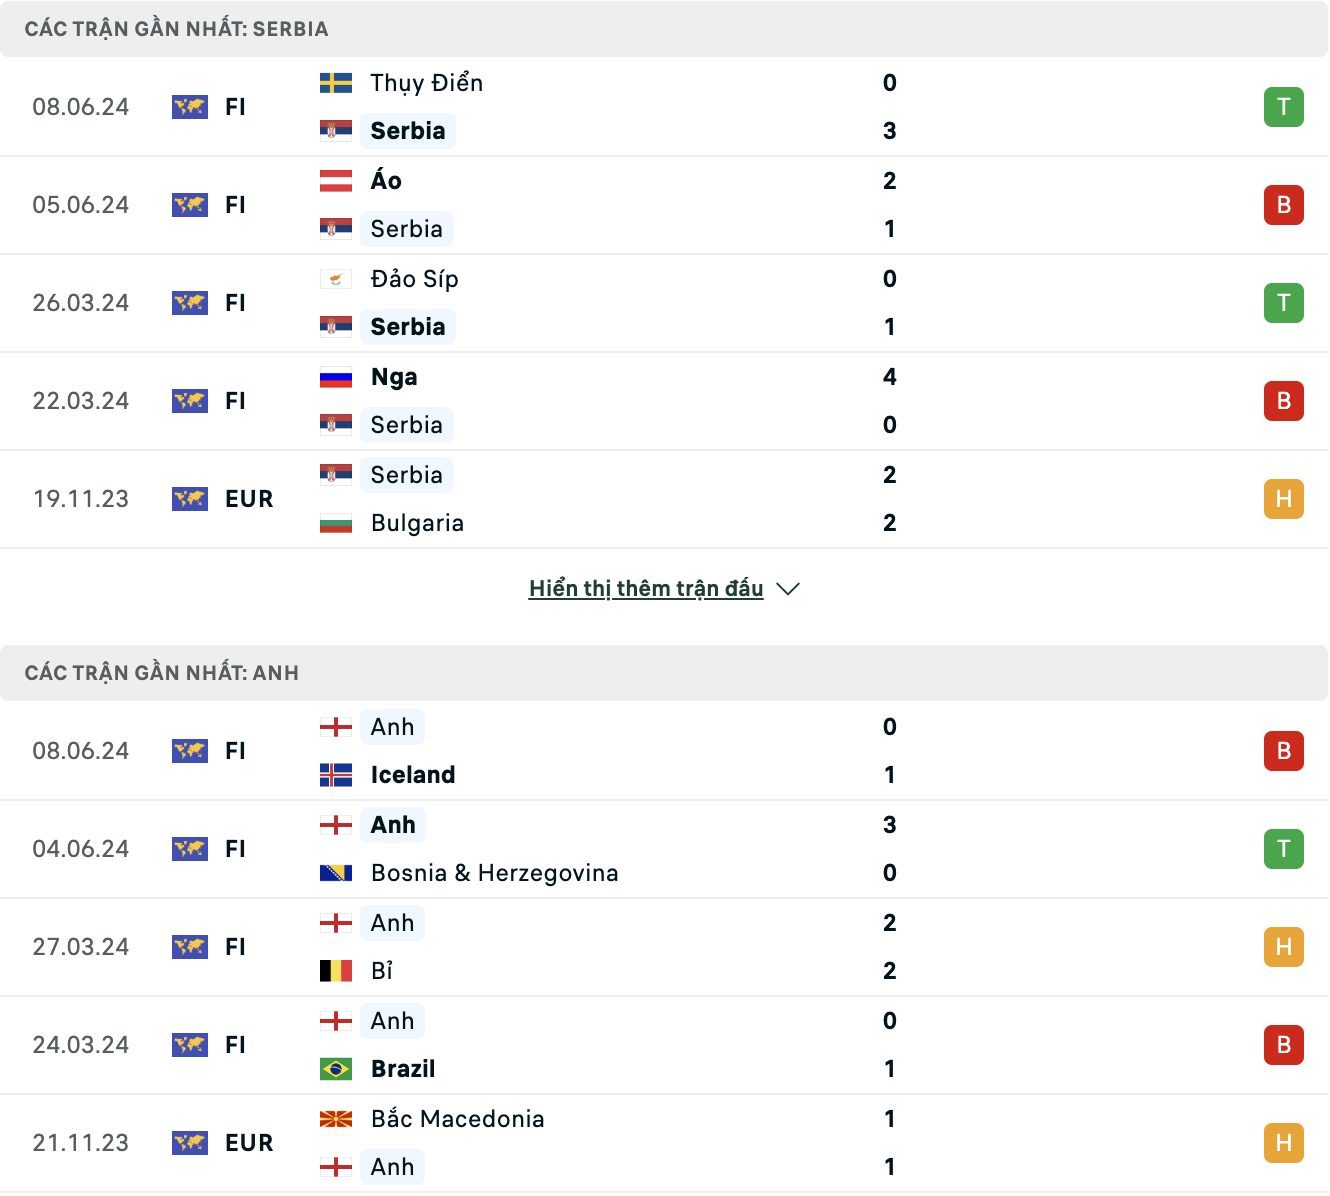Select the 24.03.24 Anh vs Brazil match row
Screen dimensions: 1330x1196
tap(664, 1045)
